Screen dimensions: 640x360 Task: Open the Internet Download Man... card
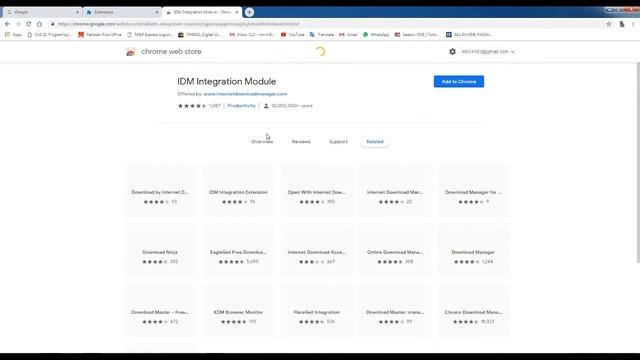(x=395, y=190)
